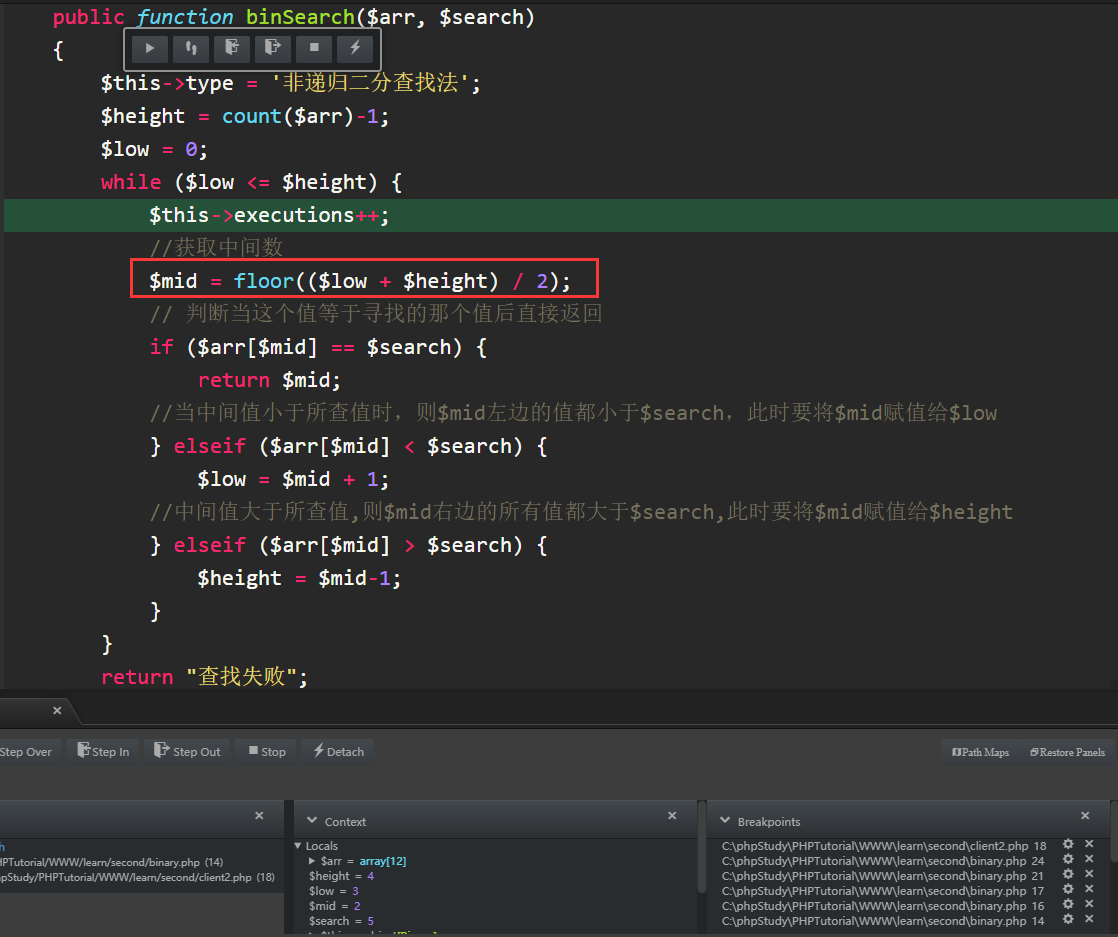Open settings for binary.php 16 breakpoint
This screenshot has width=1118, height=937.
point(1068,904)
